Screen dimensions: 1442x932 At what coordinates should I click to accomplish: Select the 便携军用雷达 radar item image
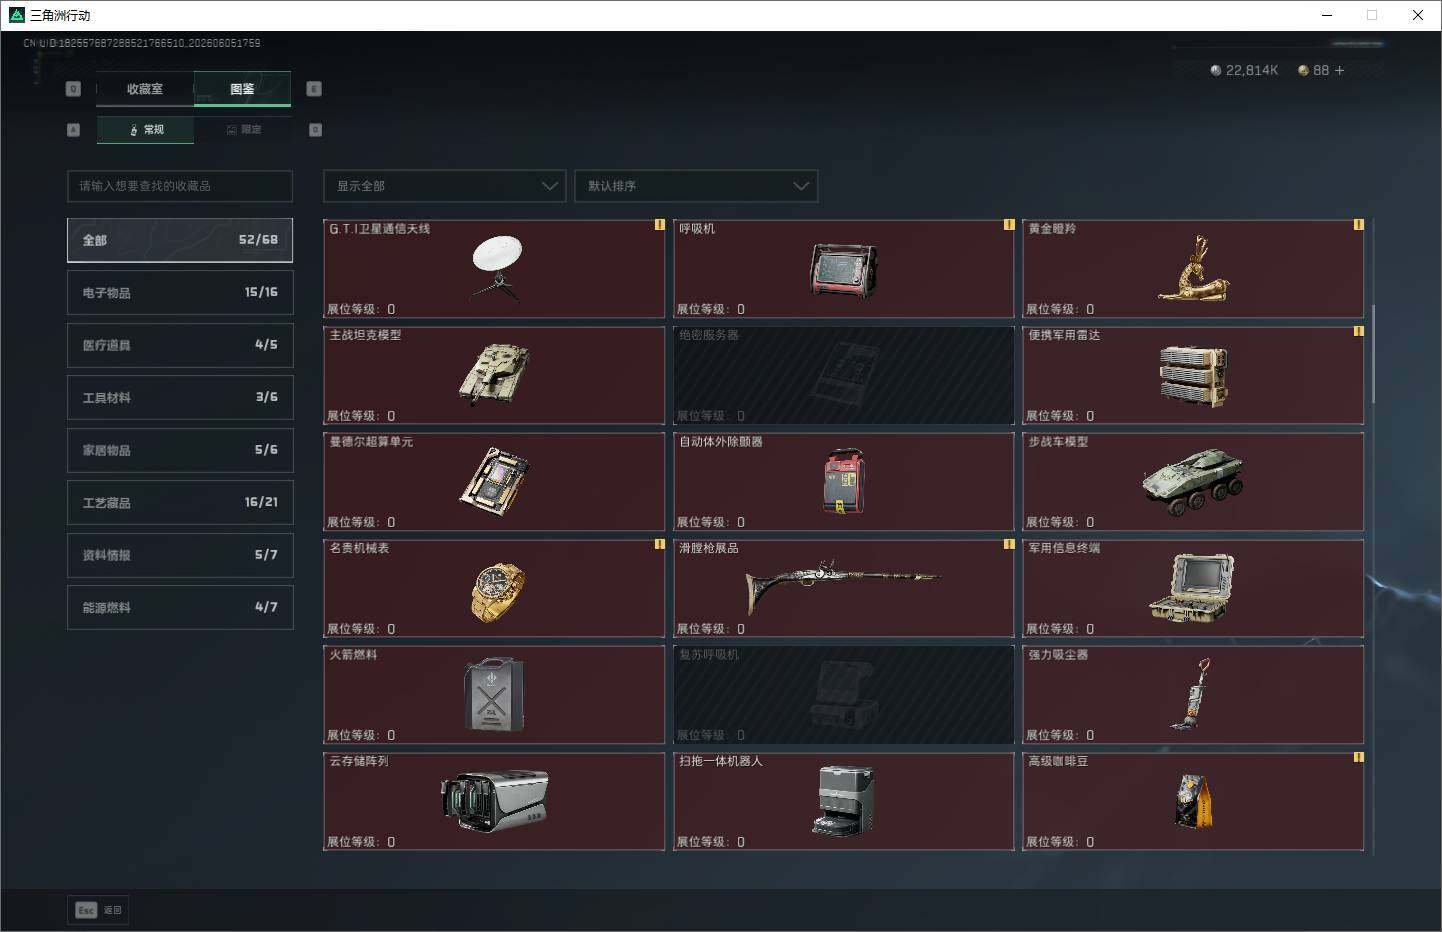coord(1193,376)
